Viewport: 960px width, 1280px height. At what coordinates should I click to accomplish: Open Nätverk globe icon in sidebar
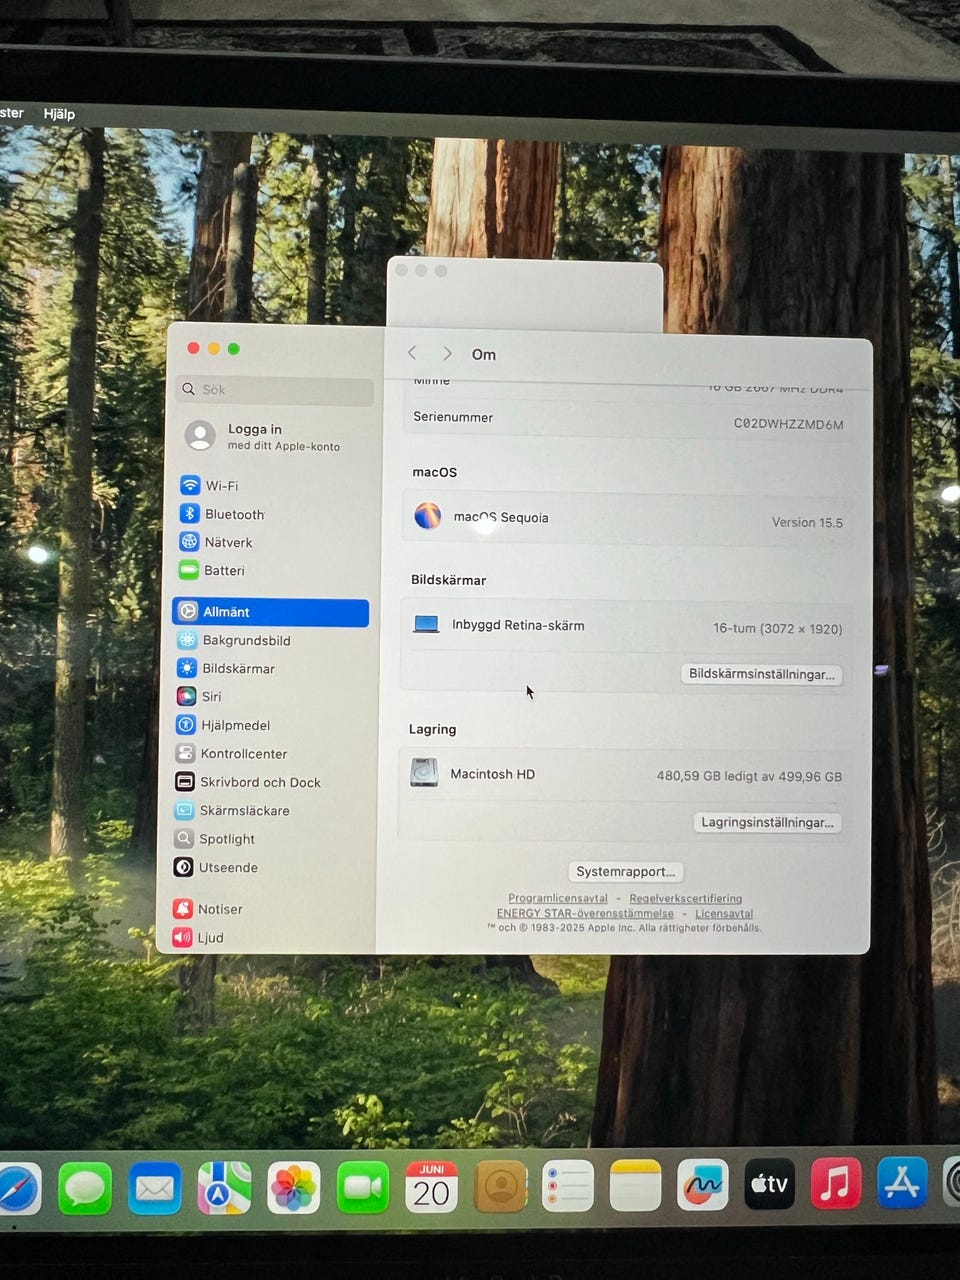[189, 541]
